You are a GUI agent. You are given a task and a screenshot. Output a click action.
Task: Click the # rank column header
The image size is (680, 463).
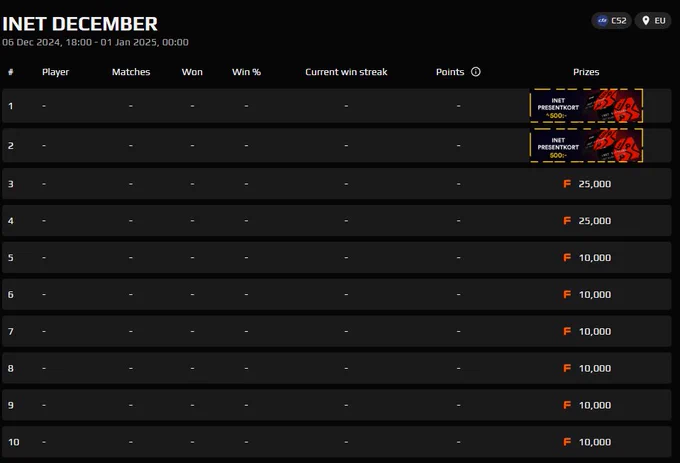[x=10, y=72]
